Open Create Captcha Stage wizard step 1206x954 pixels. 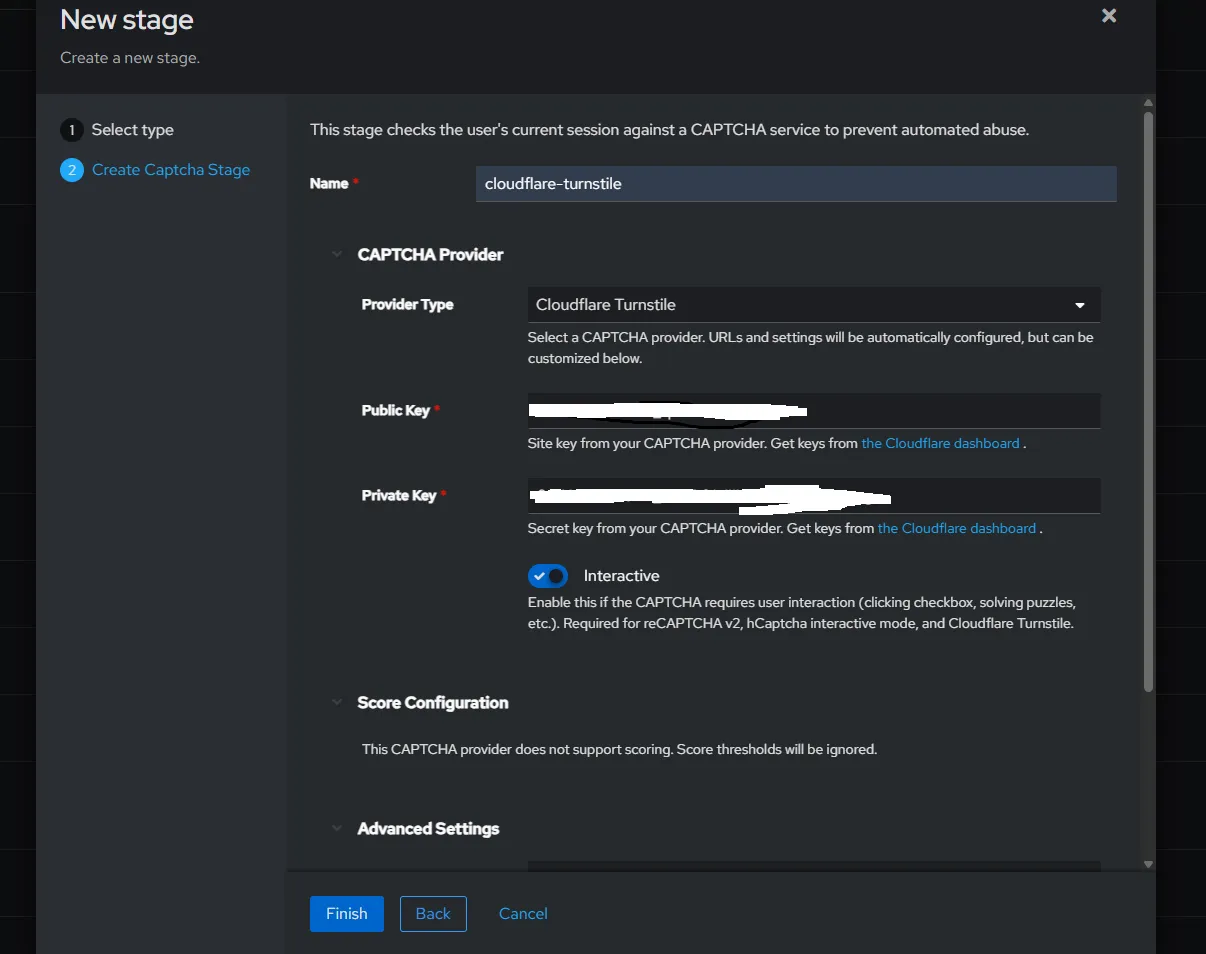[171, 170]
